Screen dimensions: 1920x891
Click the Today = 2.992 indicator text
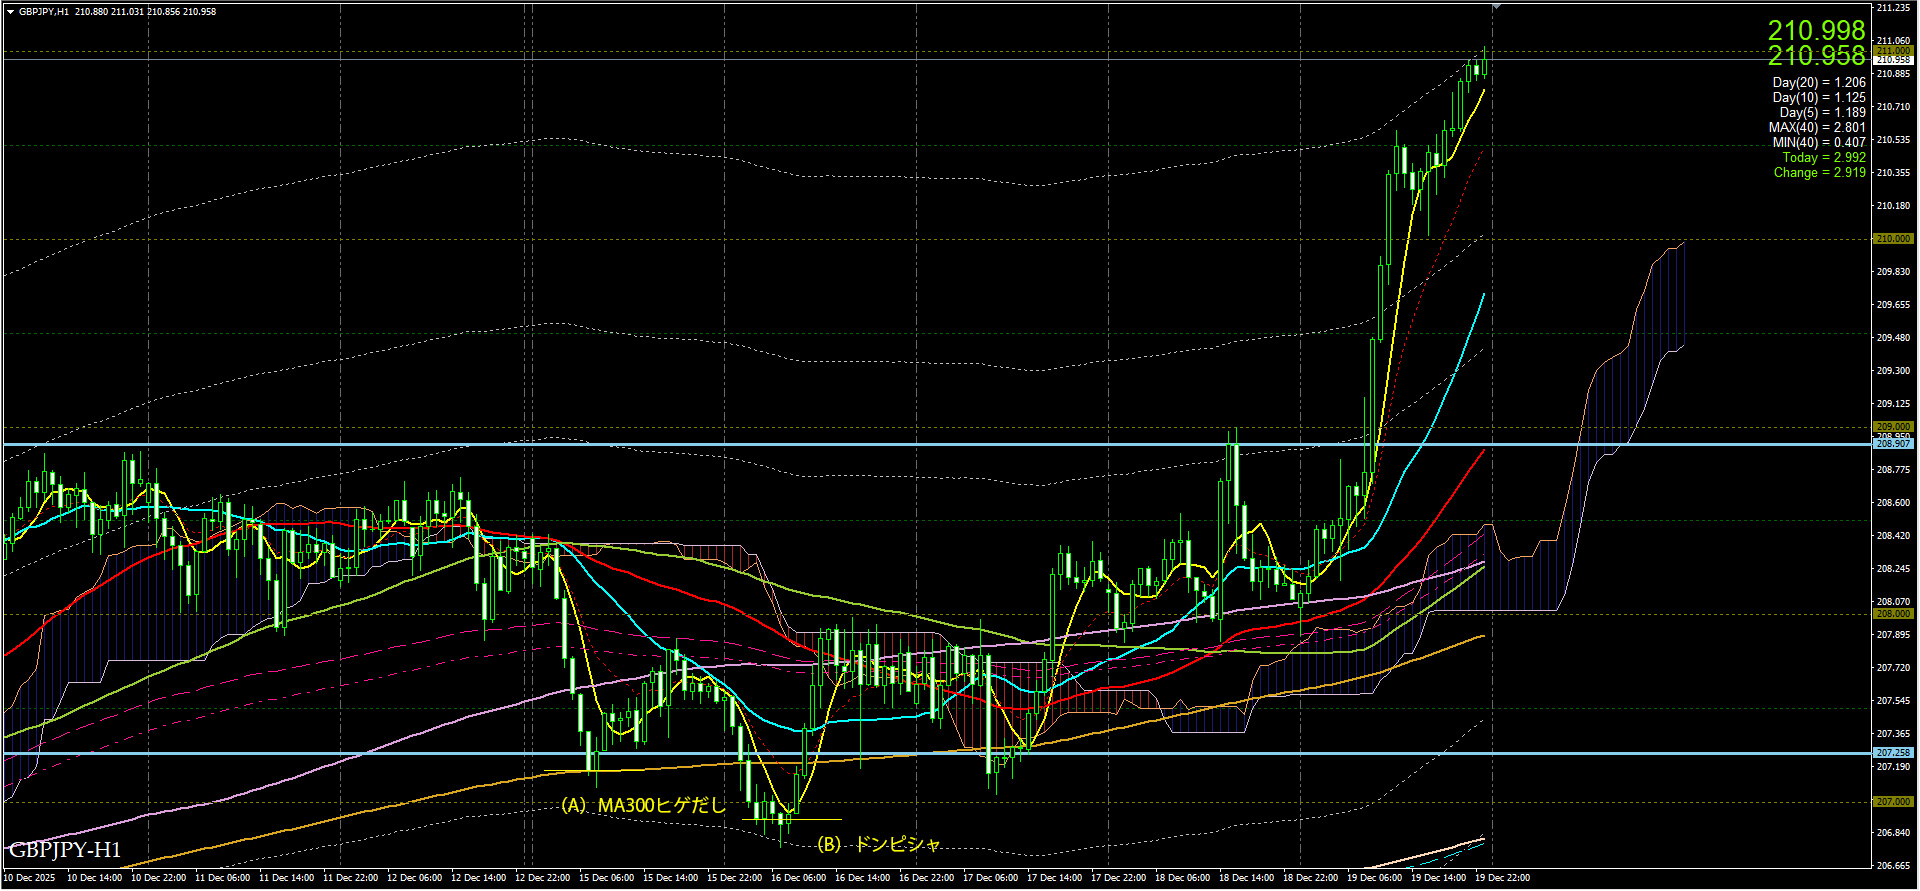tap(1823, 157)
